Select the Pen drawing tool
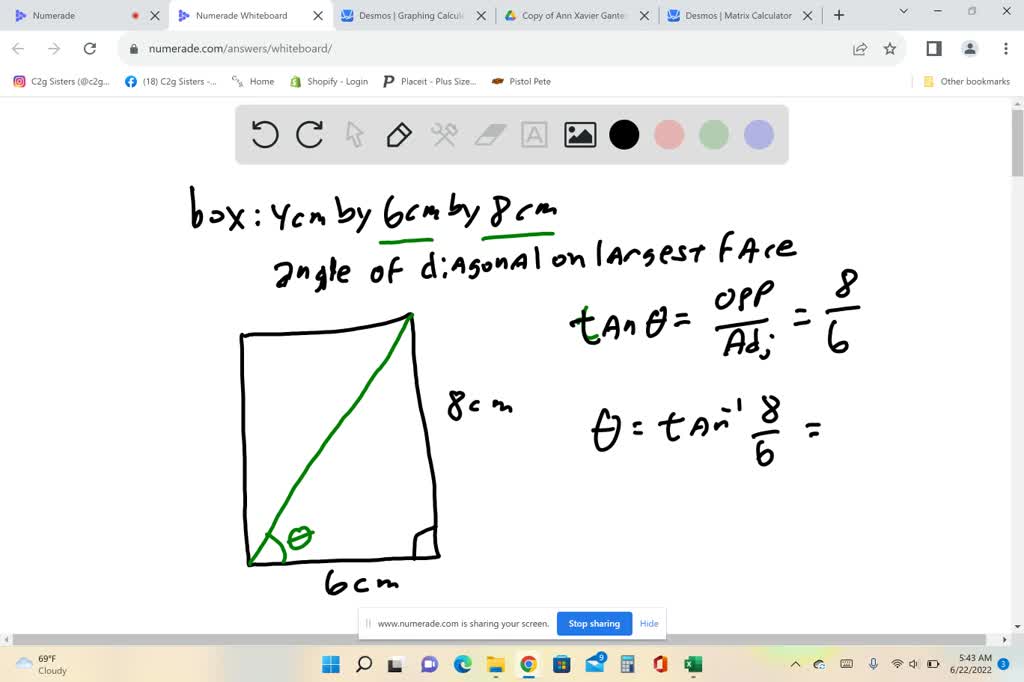Viewport: 1024px width, 682px height. [x=399, y=134]
